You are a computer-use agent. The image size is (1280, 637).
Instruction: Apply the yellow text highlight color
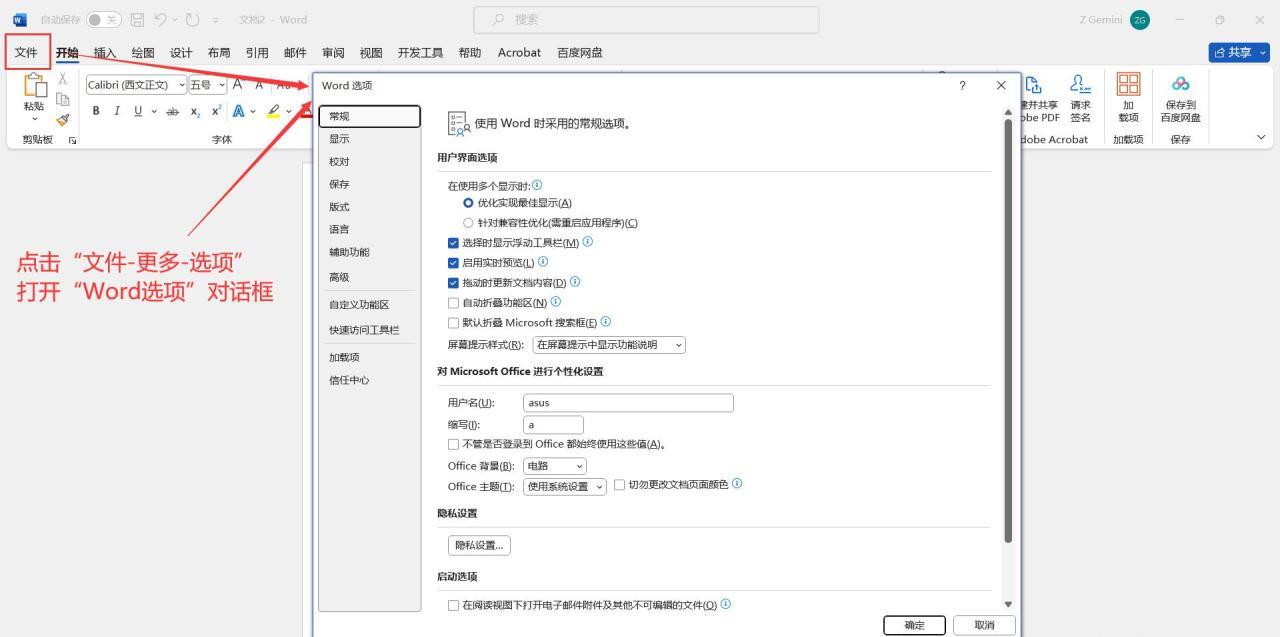pos(273,111)
